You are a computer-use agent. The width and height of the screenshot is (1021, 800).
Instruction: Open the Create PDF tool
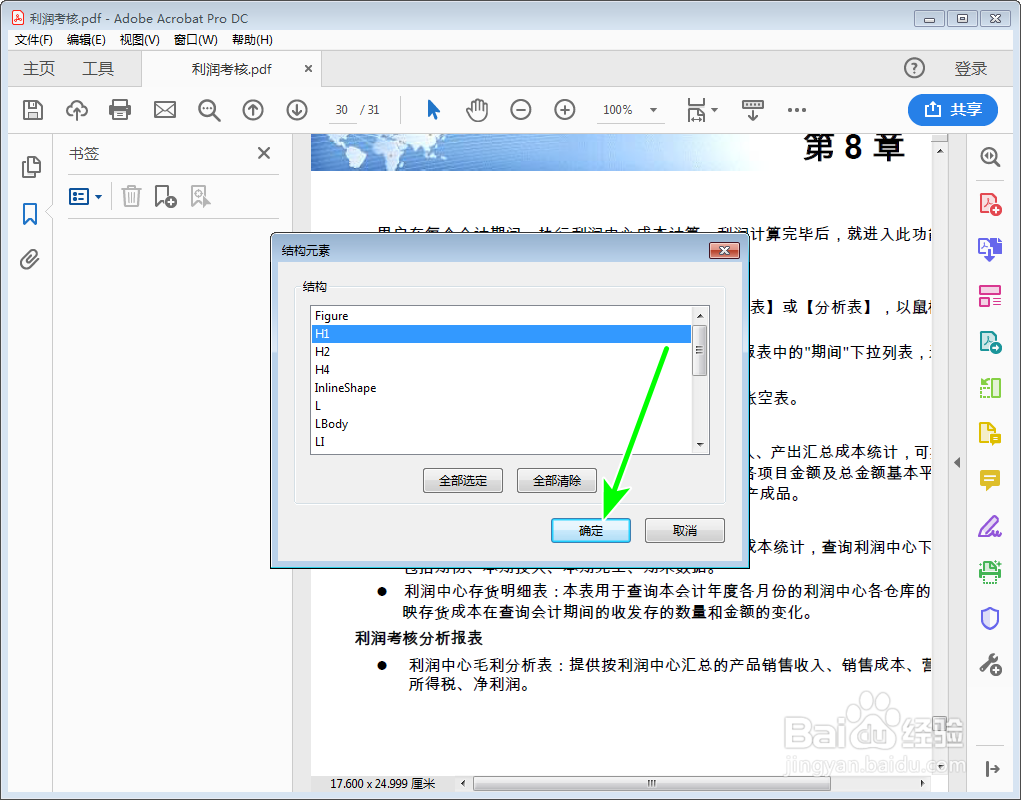pos(990,204)
